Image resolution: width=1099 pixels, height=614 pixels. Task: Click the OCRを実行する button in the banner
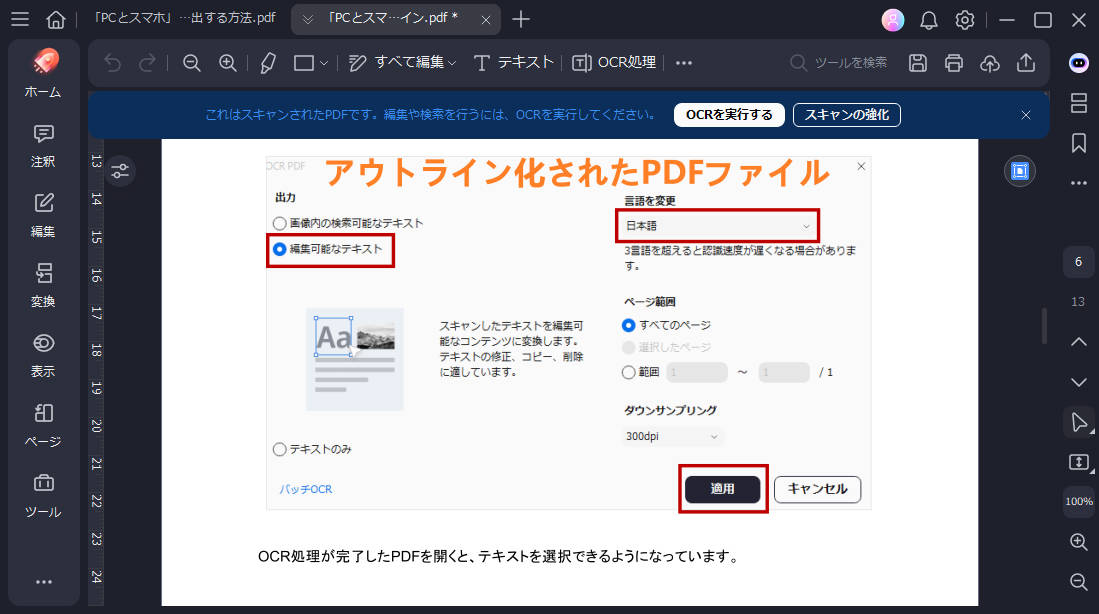point(729,114)
